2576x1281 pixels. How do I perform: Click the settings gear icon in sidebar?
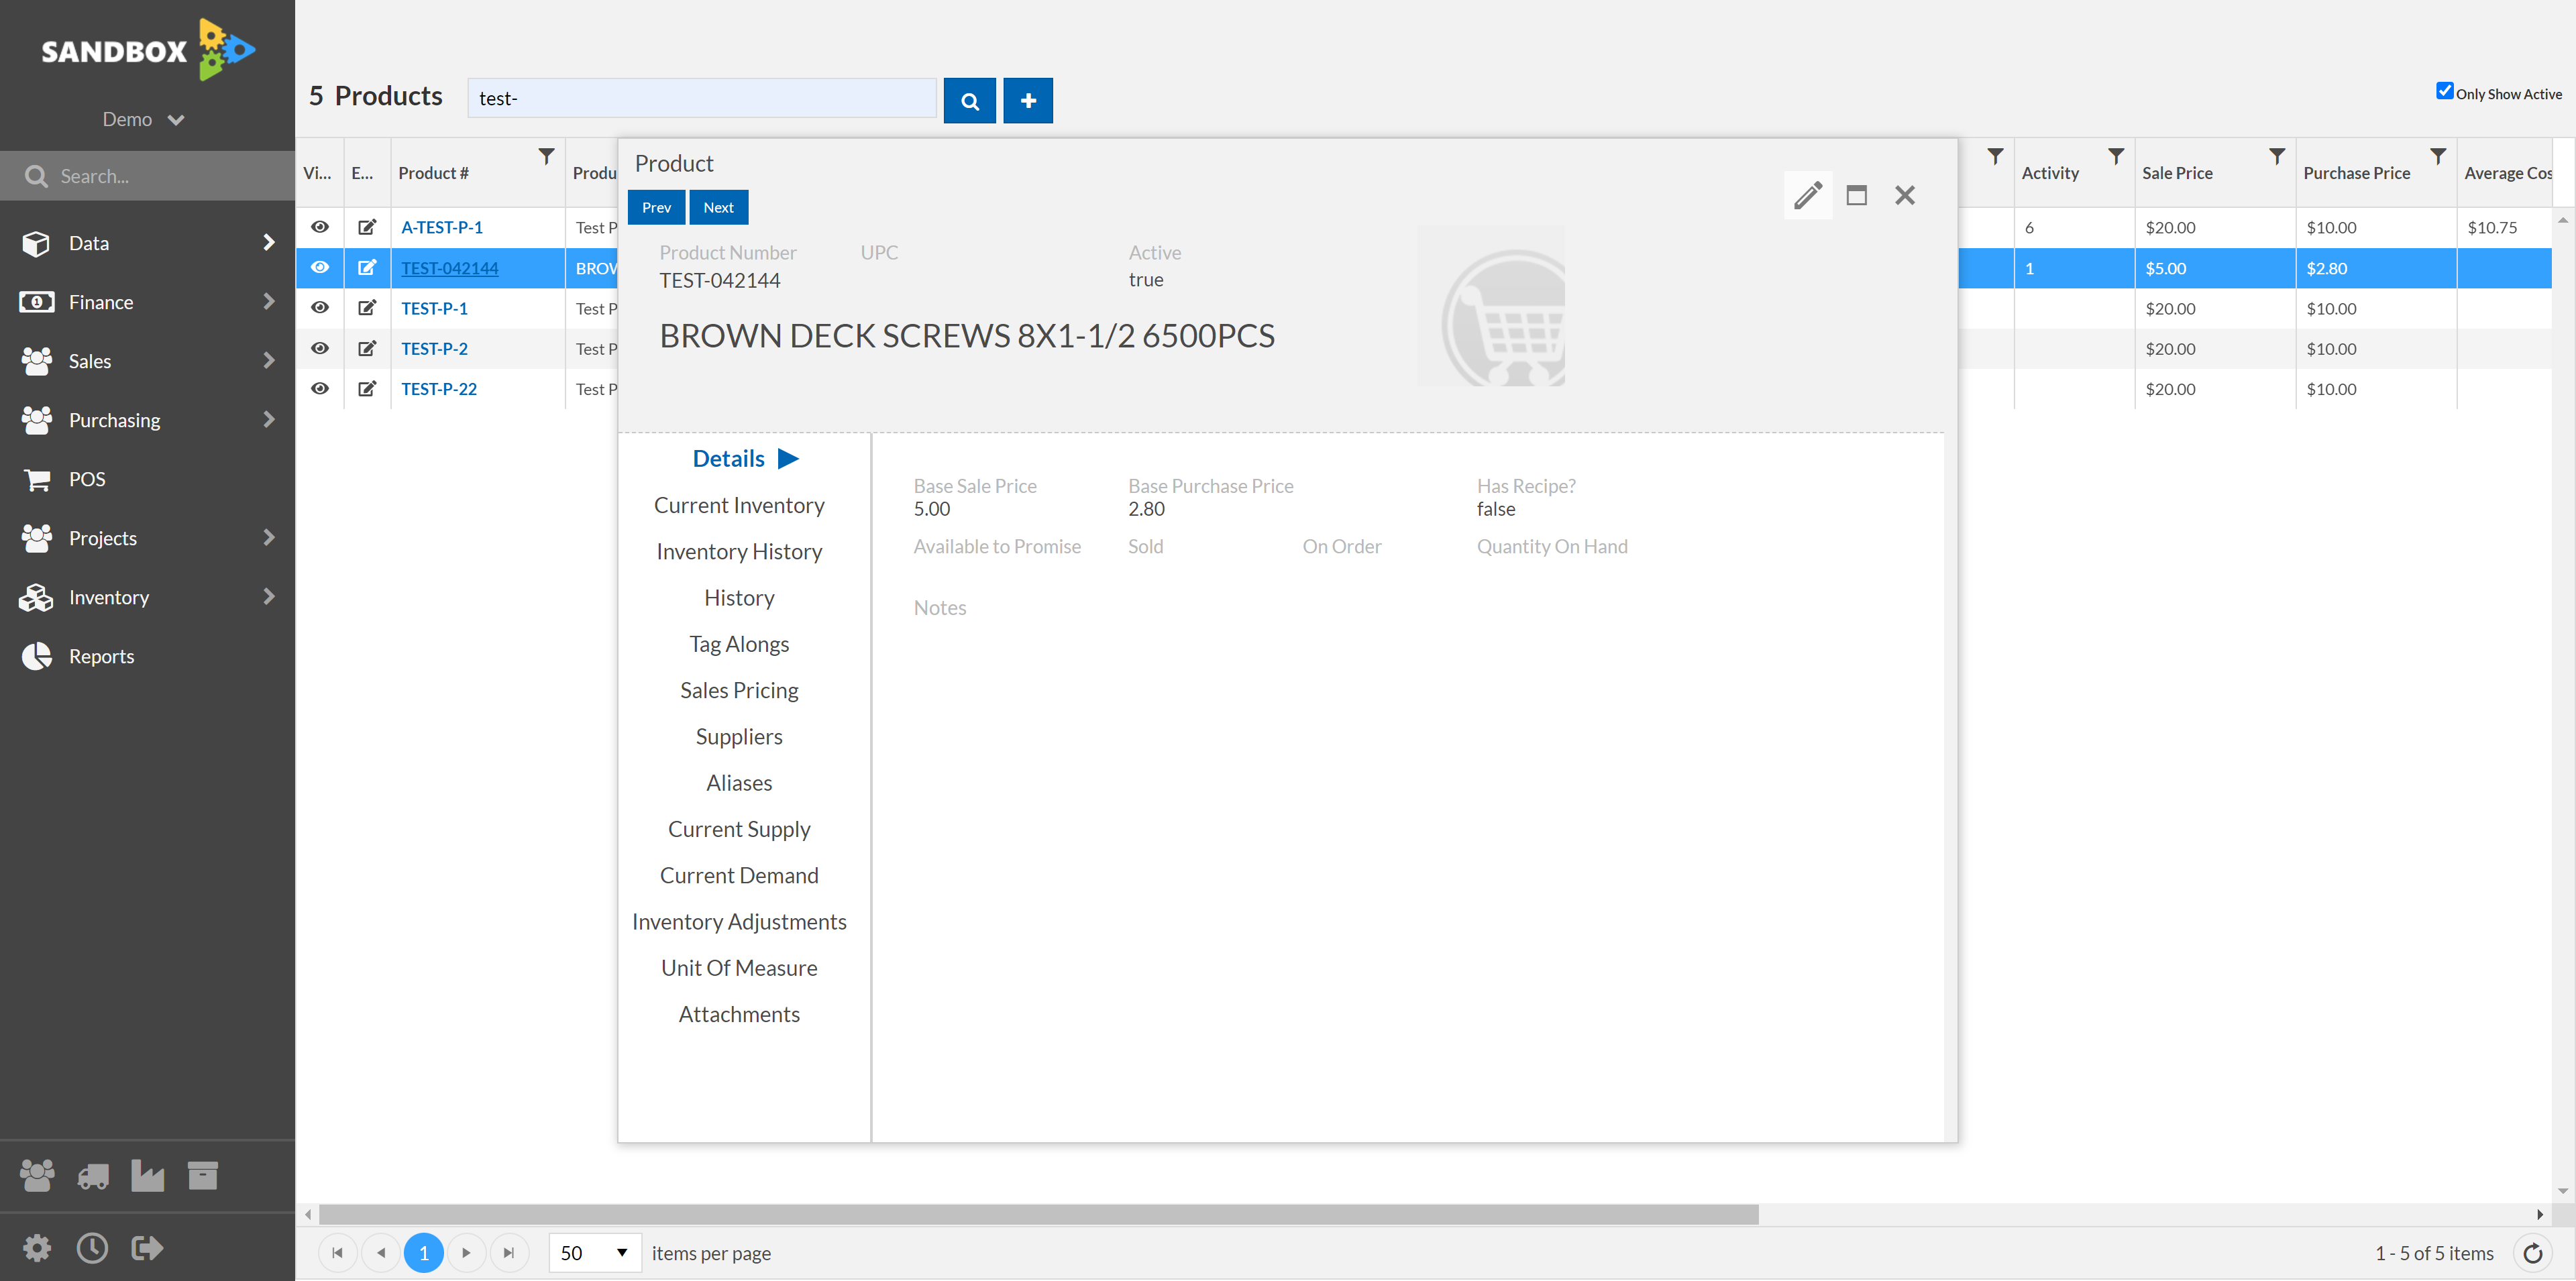(37, 1247)
